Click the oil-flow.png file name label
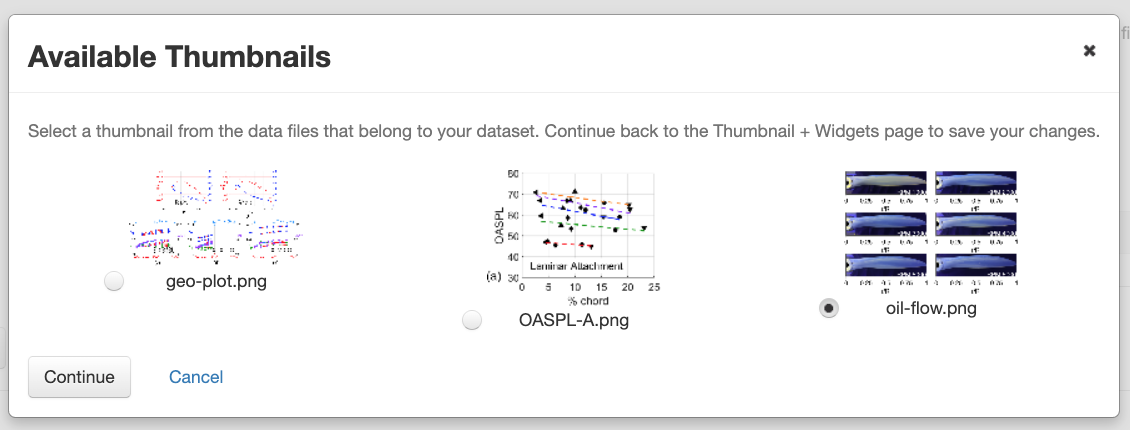The image size is (1130, 430). point(931,308)
